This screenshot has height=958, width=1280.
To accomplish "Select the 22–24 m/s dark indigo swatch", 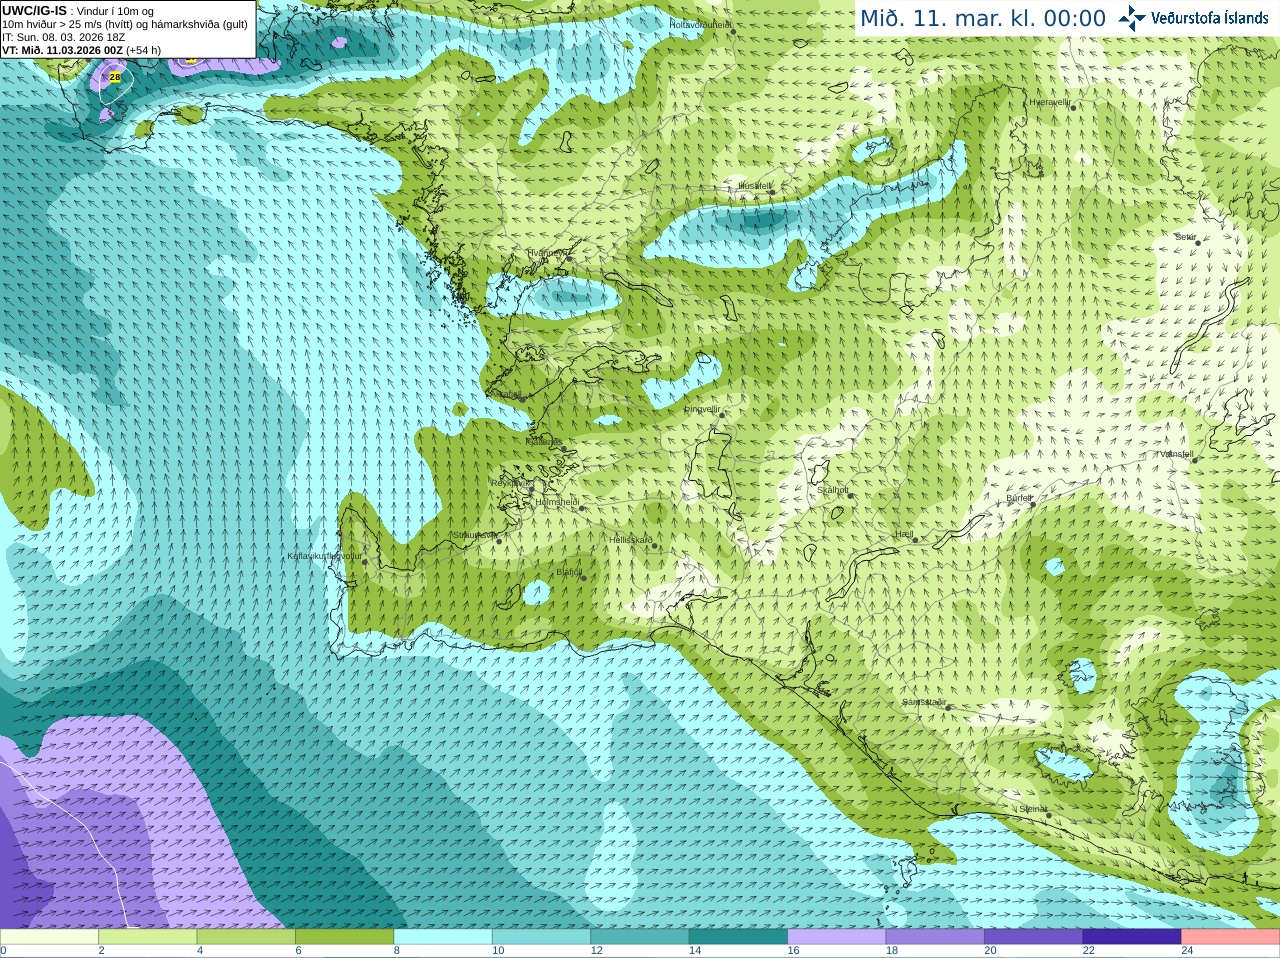I will click(1133, 937).
